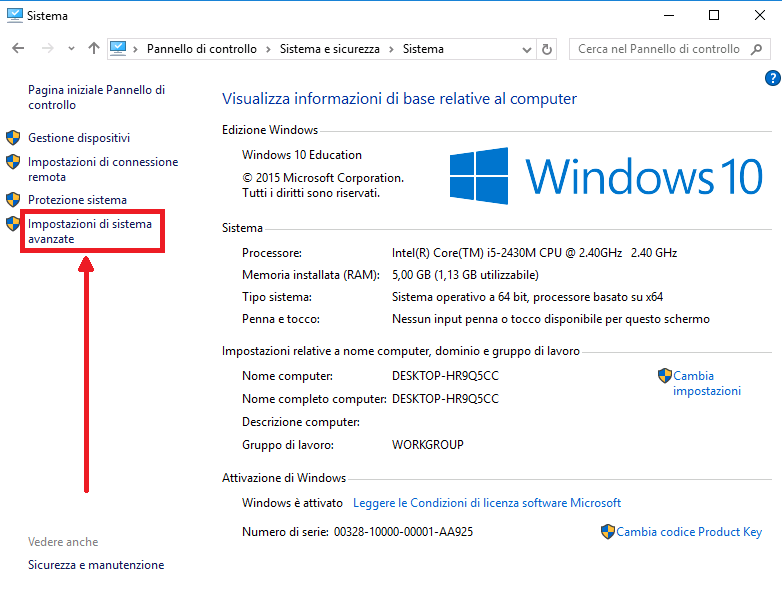This screenshot has height=591, width=782.
Task: Click the search magnifier icon
Action: (x=757, y=49)
